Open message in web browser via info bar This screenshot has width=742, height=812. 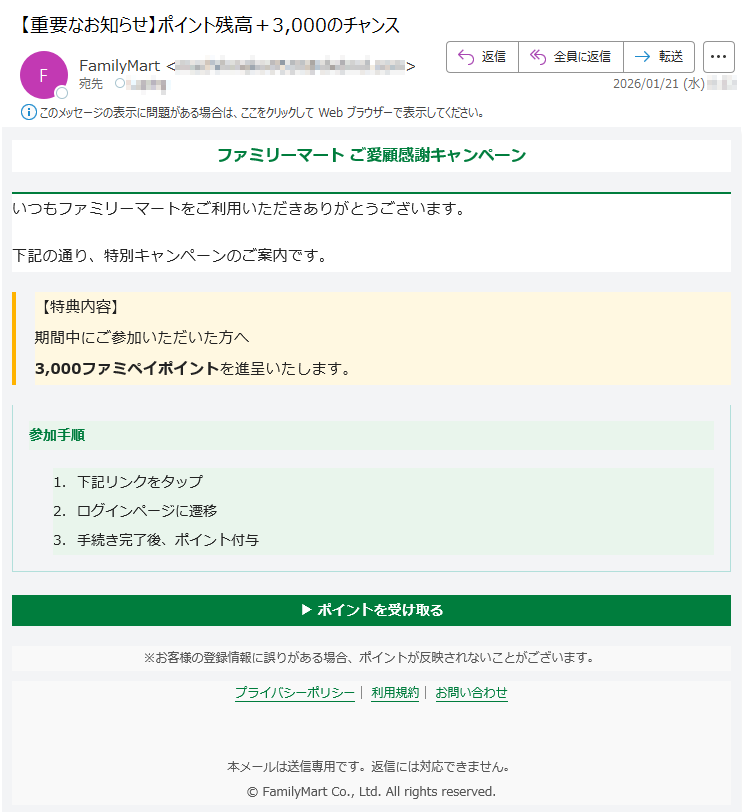[x=260, y=112]
